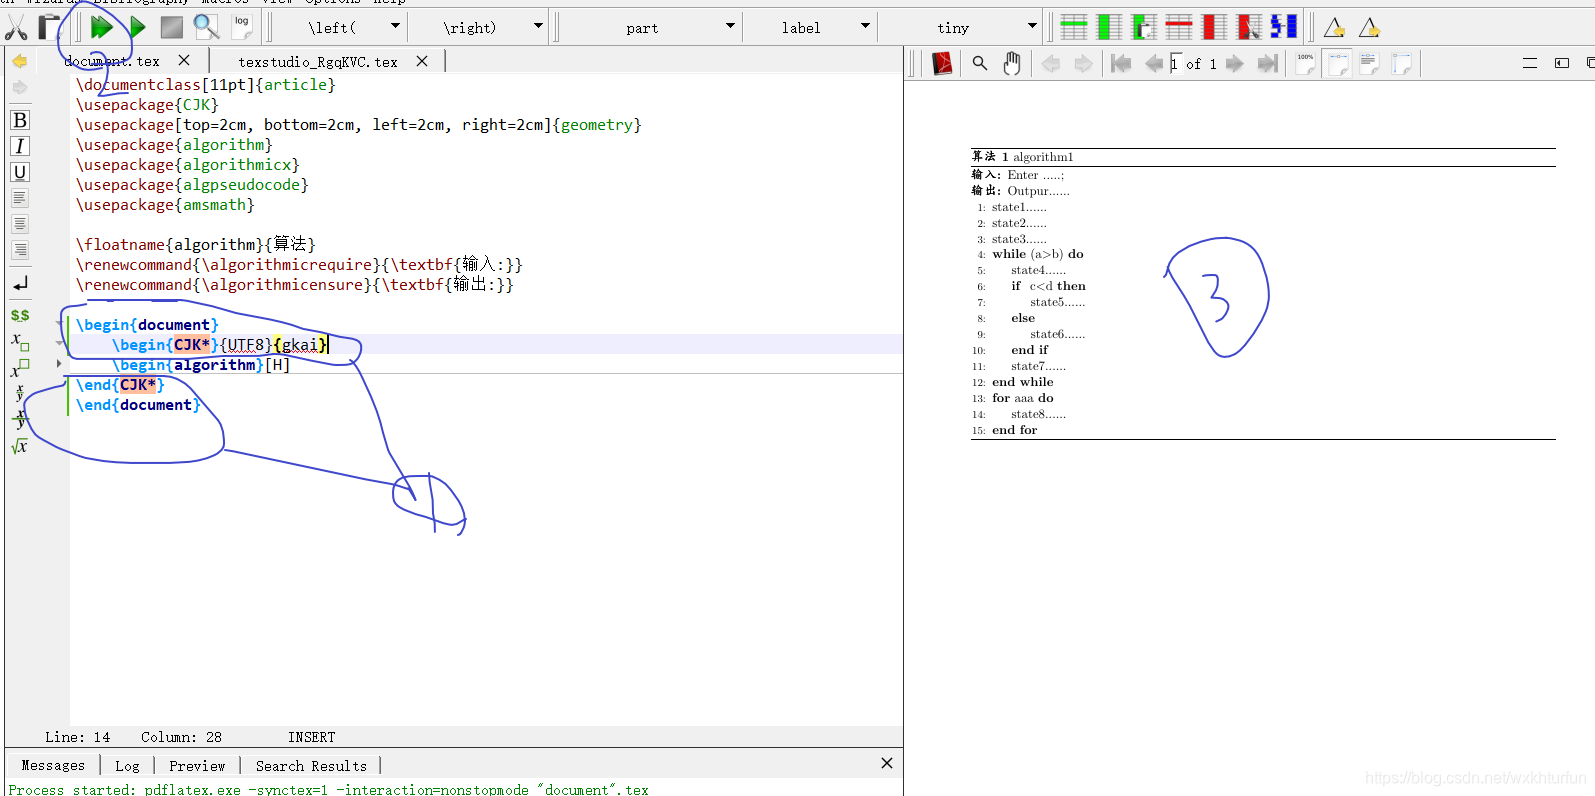The width and height of the screenshot is (1595, 796).
Task: Open the log file icon
Action: pyautogui.click(x=241, y=27)
